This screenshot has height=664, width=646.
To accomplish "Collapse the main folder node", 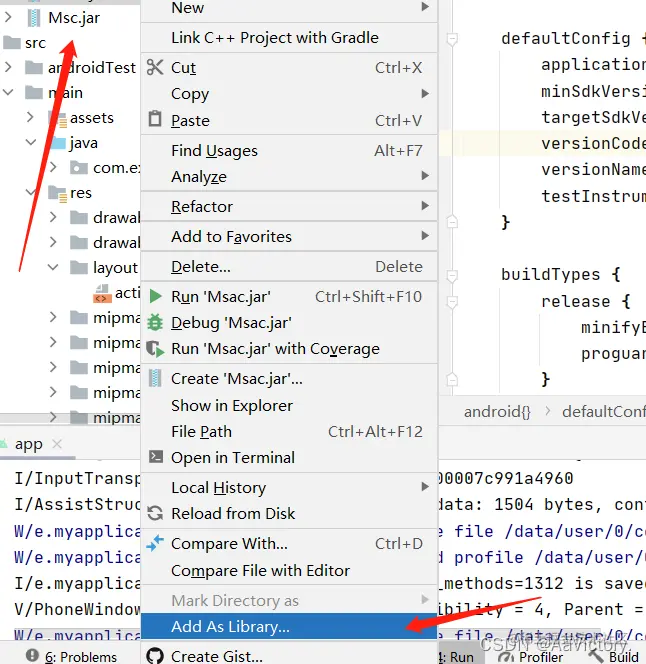I will point(8,92).
